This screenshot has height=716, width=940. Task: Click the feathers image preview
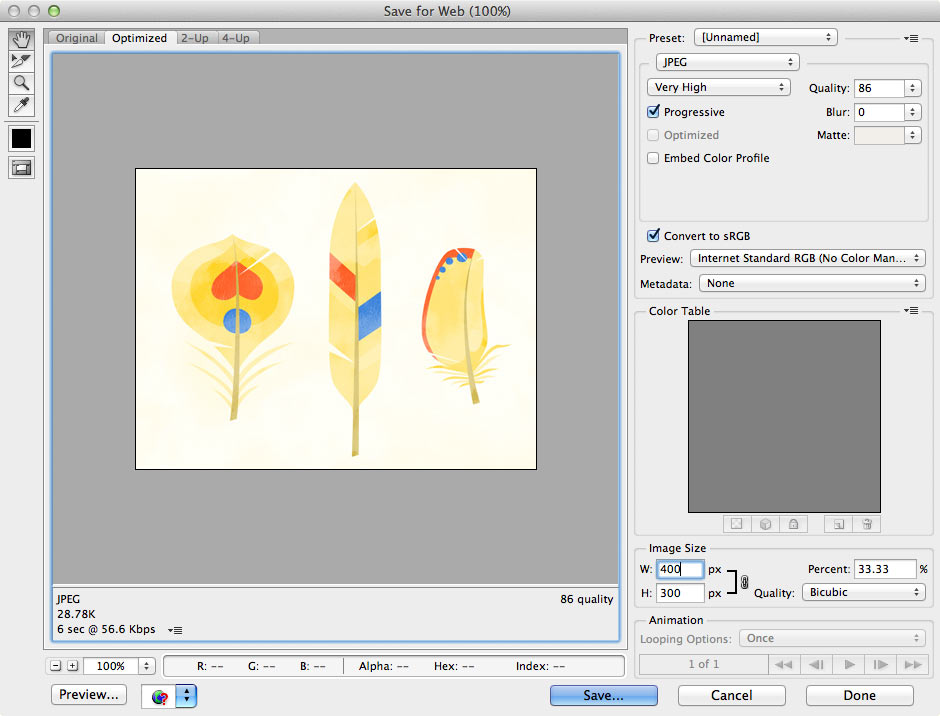(336, 319)
